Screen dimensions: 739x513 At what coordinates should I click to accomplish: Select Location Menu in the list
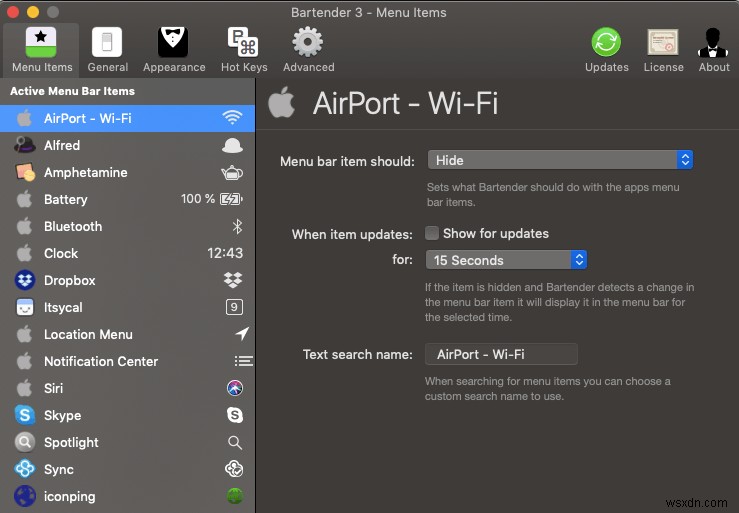[127, 334]
